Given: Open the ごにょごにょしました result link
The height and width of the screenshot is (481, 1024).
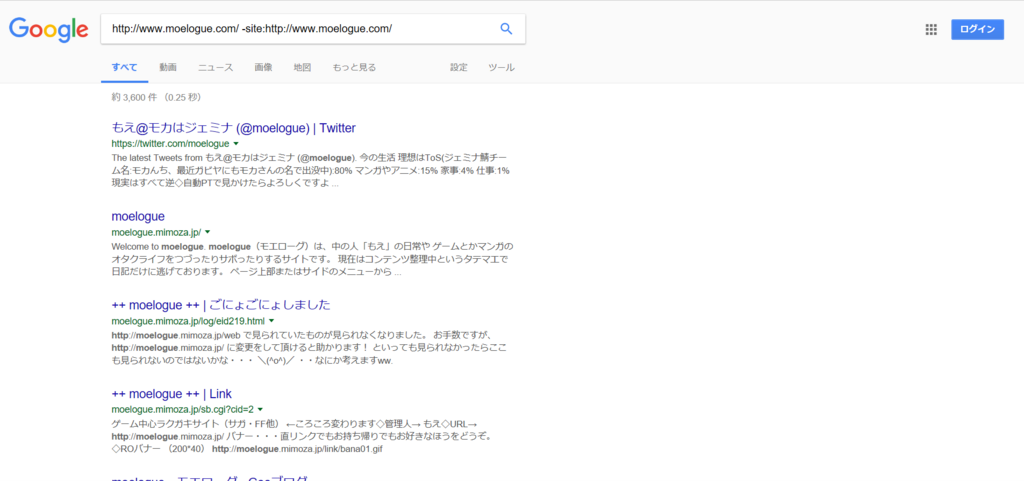Looking at the screenshot, I should [221, 305].
